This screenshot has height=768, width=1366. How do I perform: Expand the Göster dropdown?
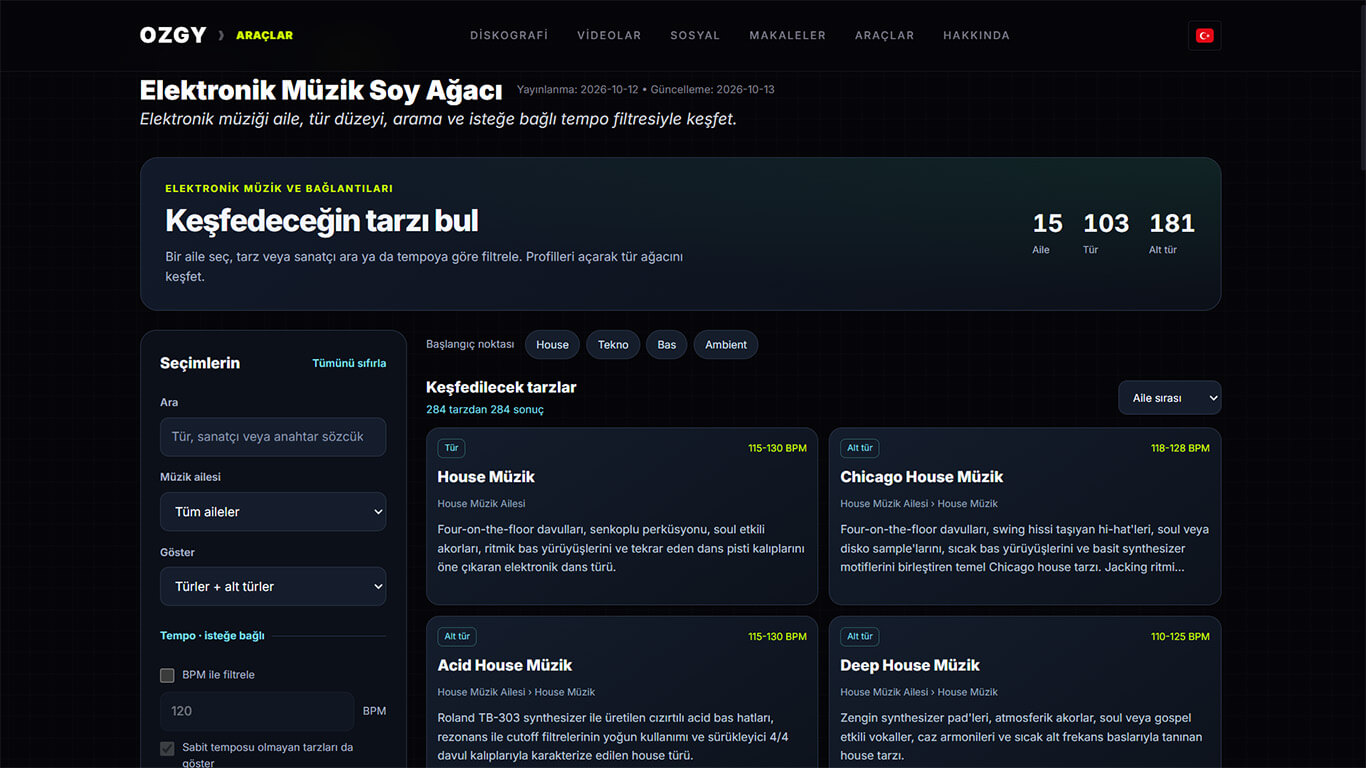pos(273,587)
